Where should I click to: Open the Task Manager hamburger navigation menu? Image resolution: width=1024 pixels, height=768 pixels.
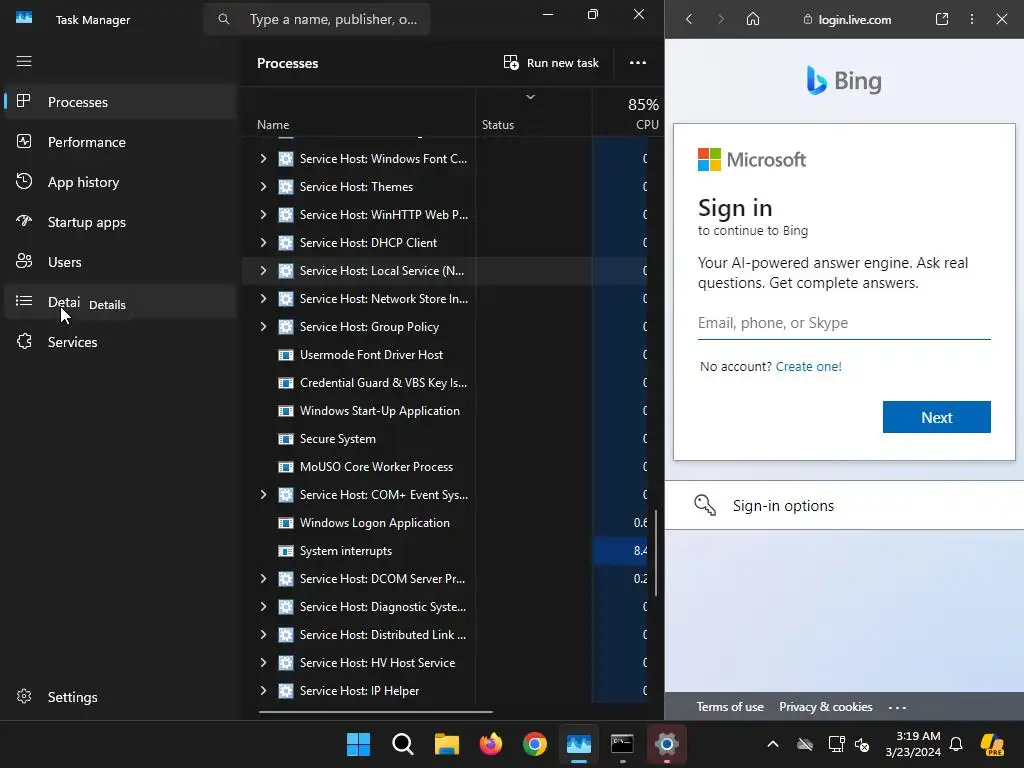[x=24, y=61]
